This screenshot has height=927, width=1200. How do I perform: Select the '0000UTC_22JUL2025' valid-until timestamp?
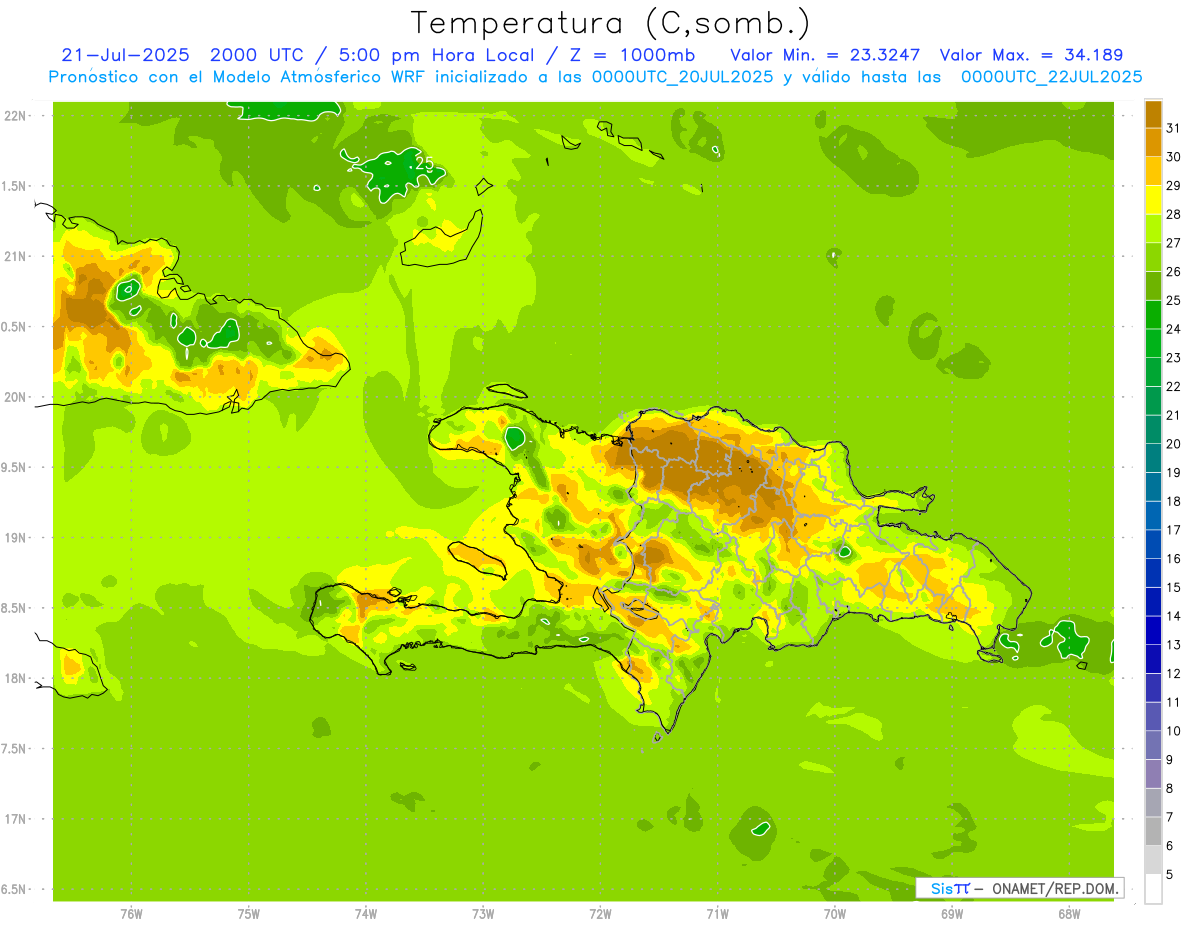(x=1051, y=77)
